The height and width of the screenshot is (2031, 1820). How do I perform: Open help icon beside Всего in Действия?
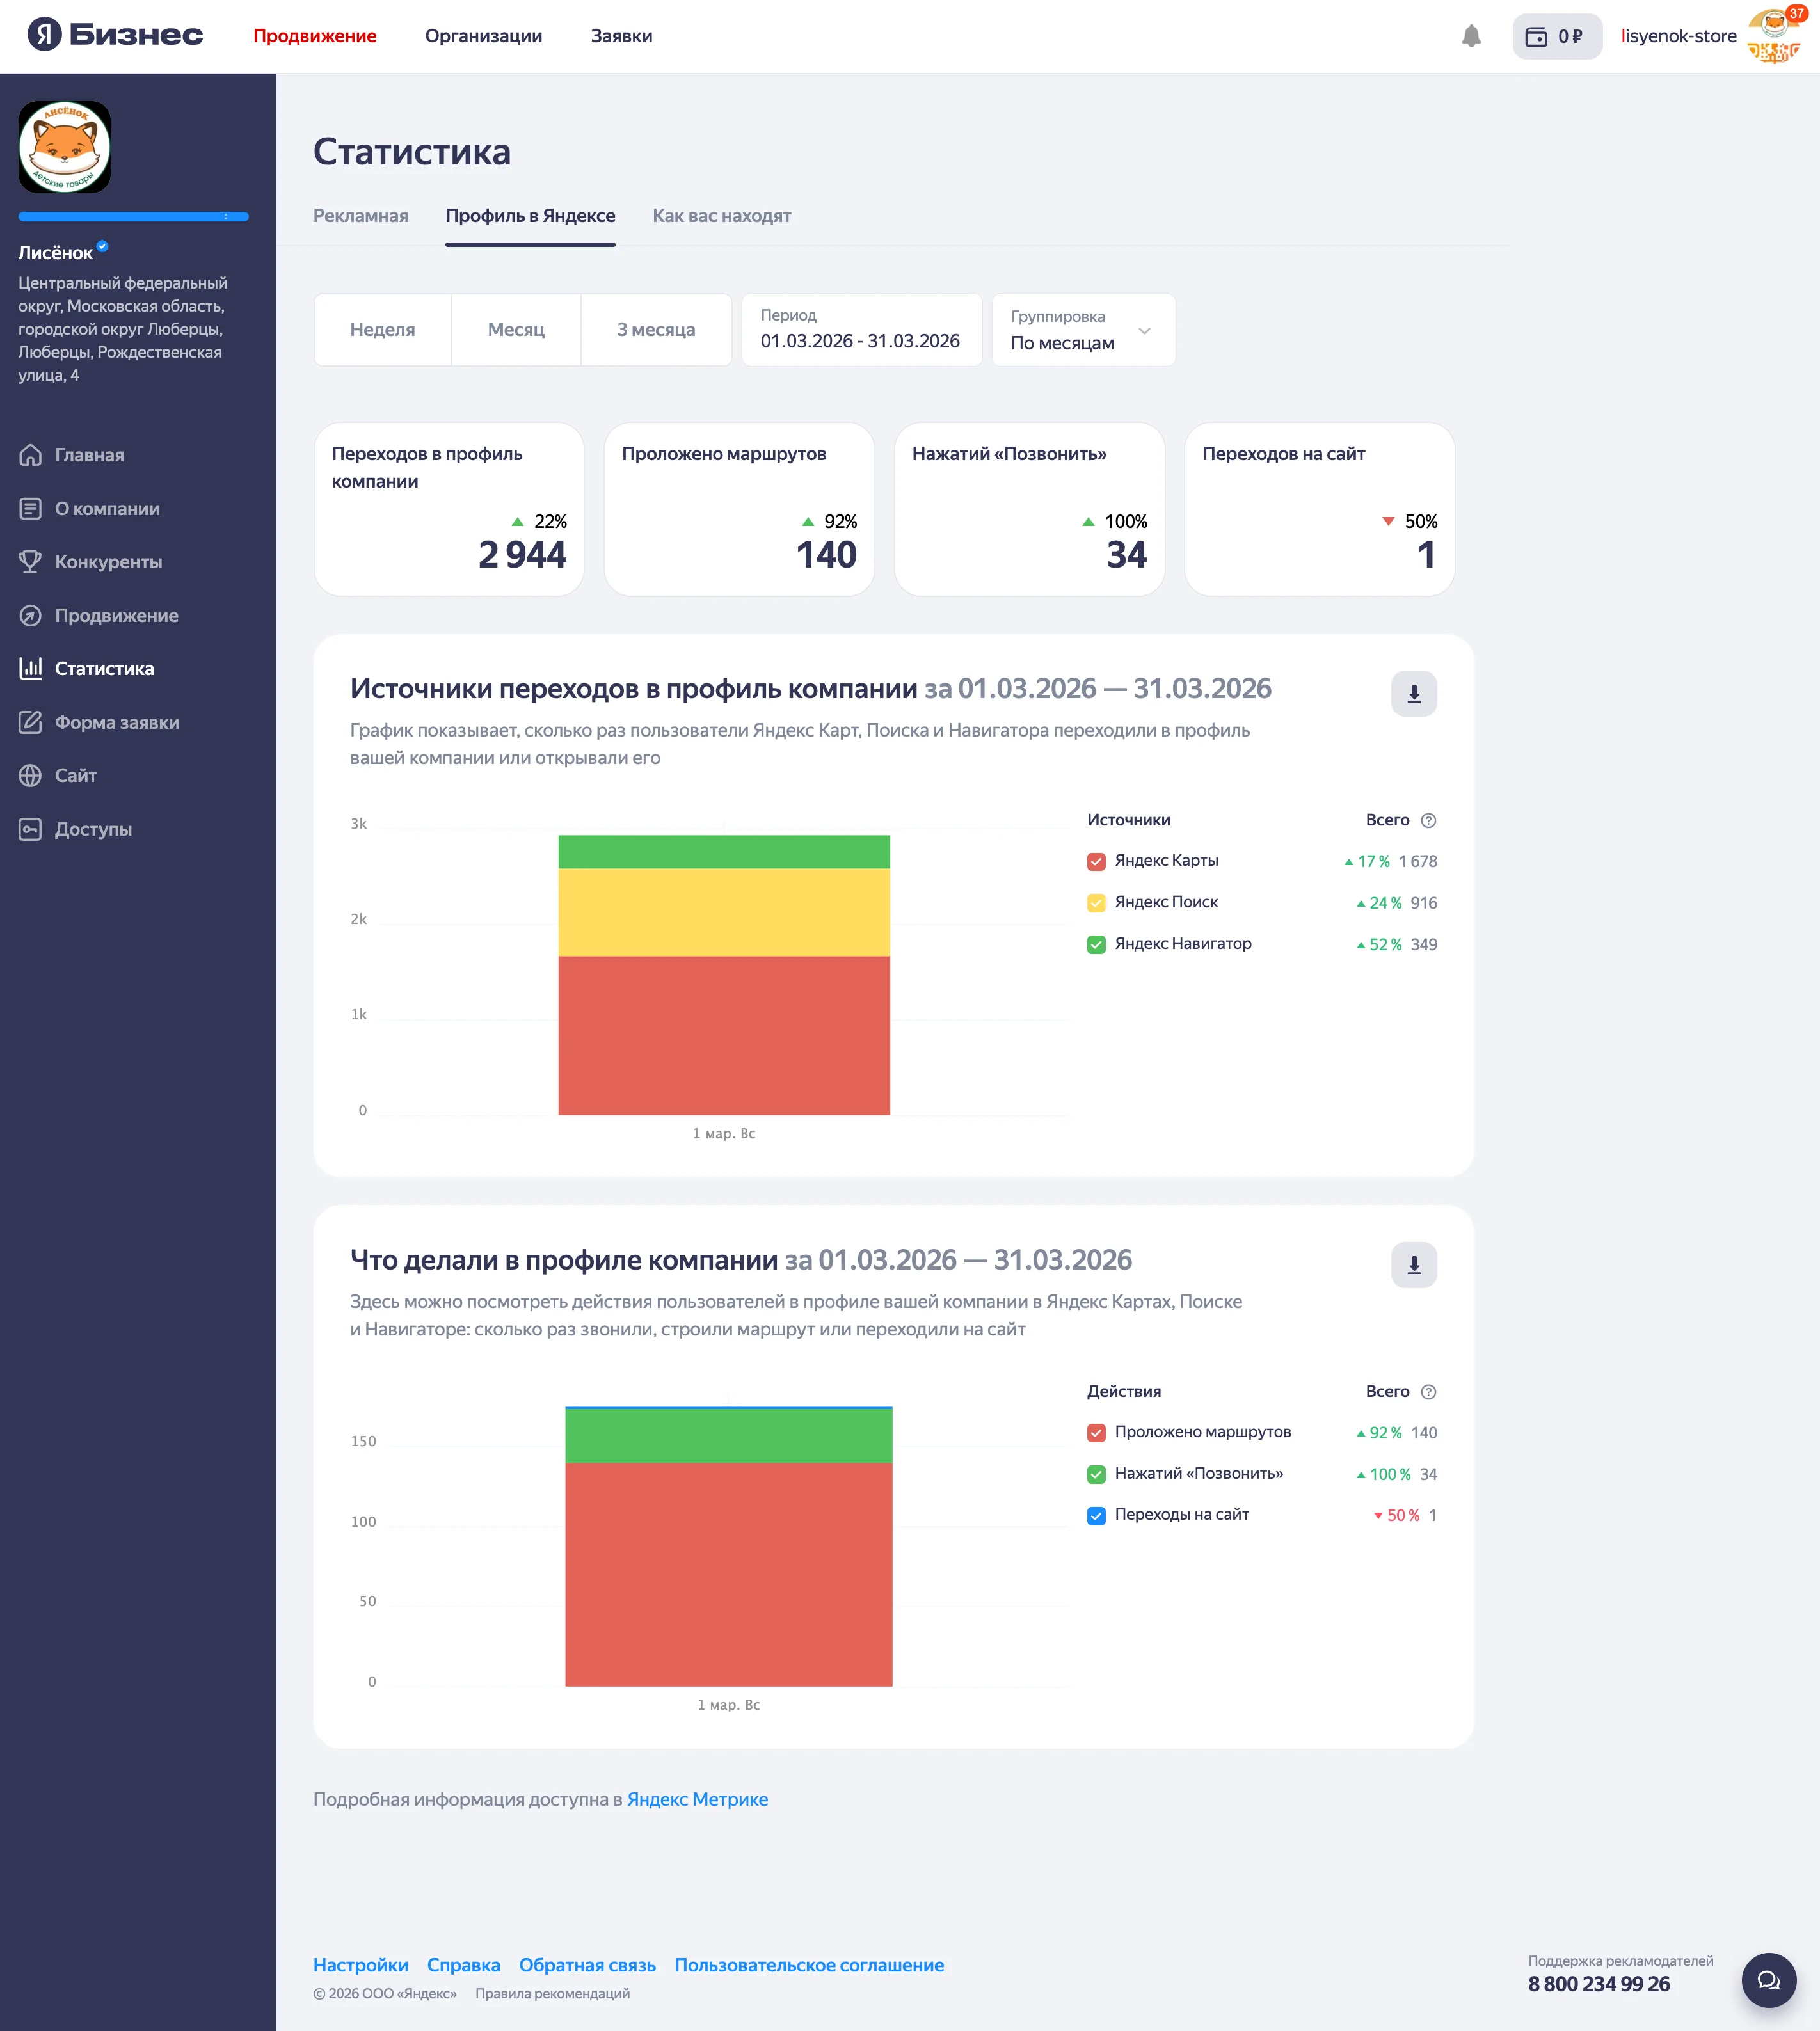tap(1429, 1392)
